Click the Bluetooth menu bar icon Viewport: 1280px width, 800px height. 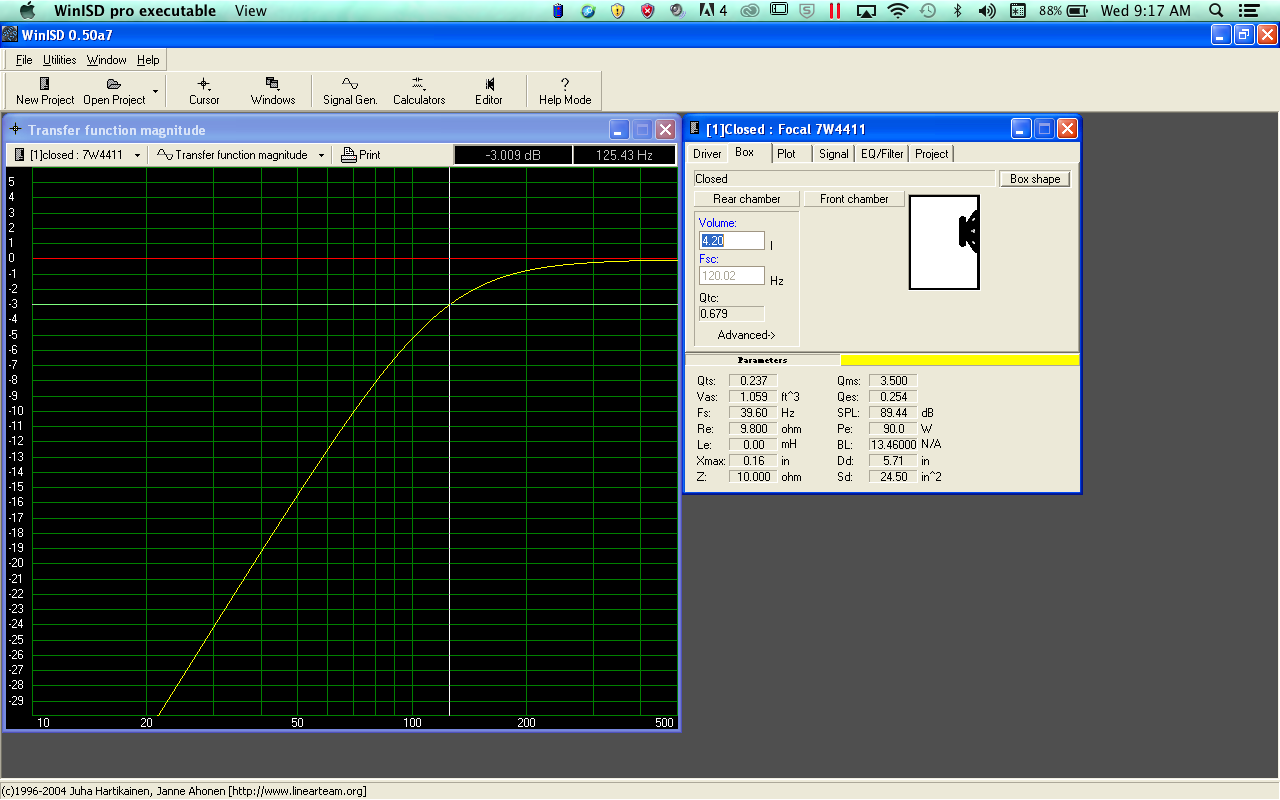[957, 11]
